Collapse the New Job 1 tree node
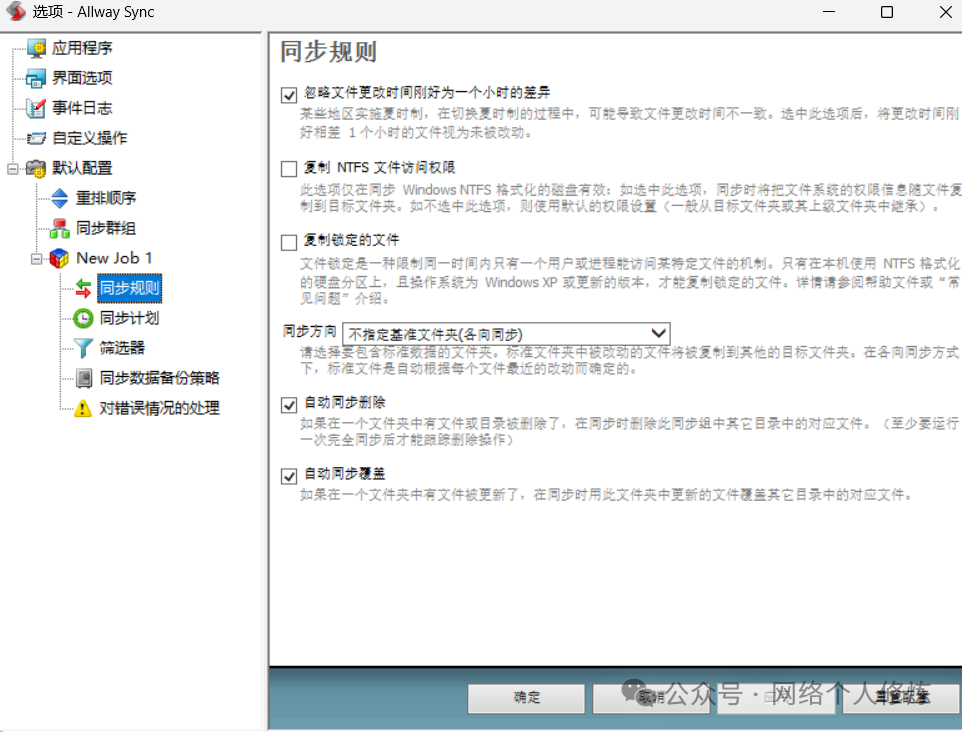The width and height of the screenshot is (962, 732). (37, 258)
